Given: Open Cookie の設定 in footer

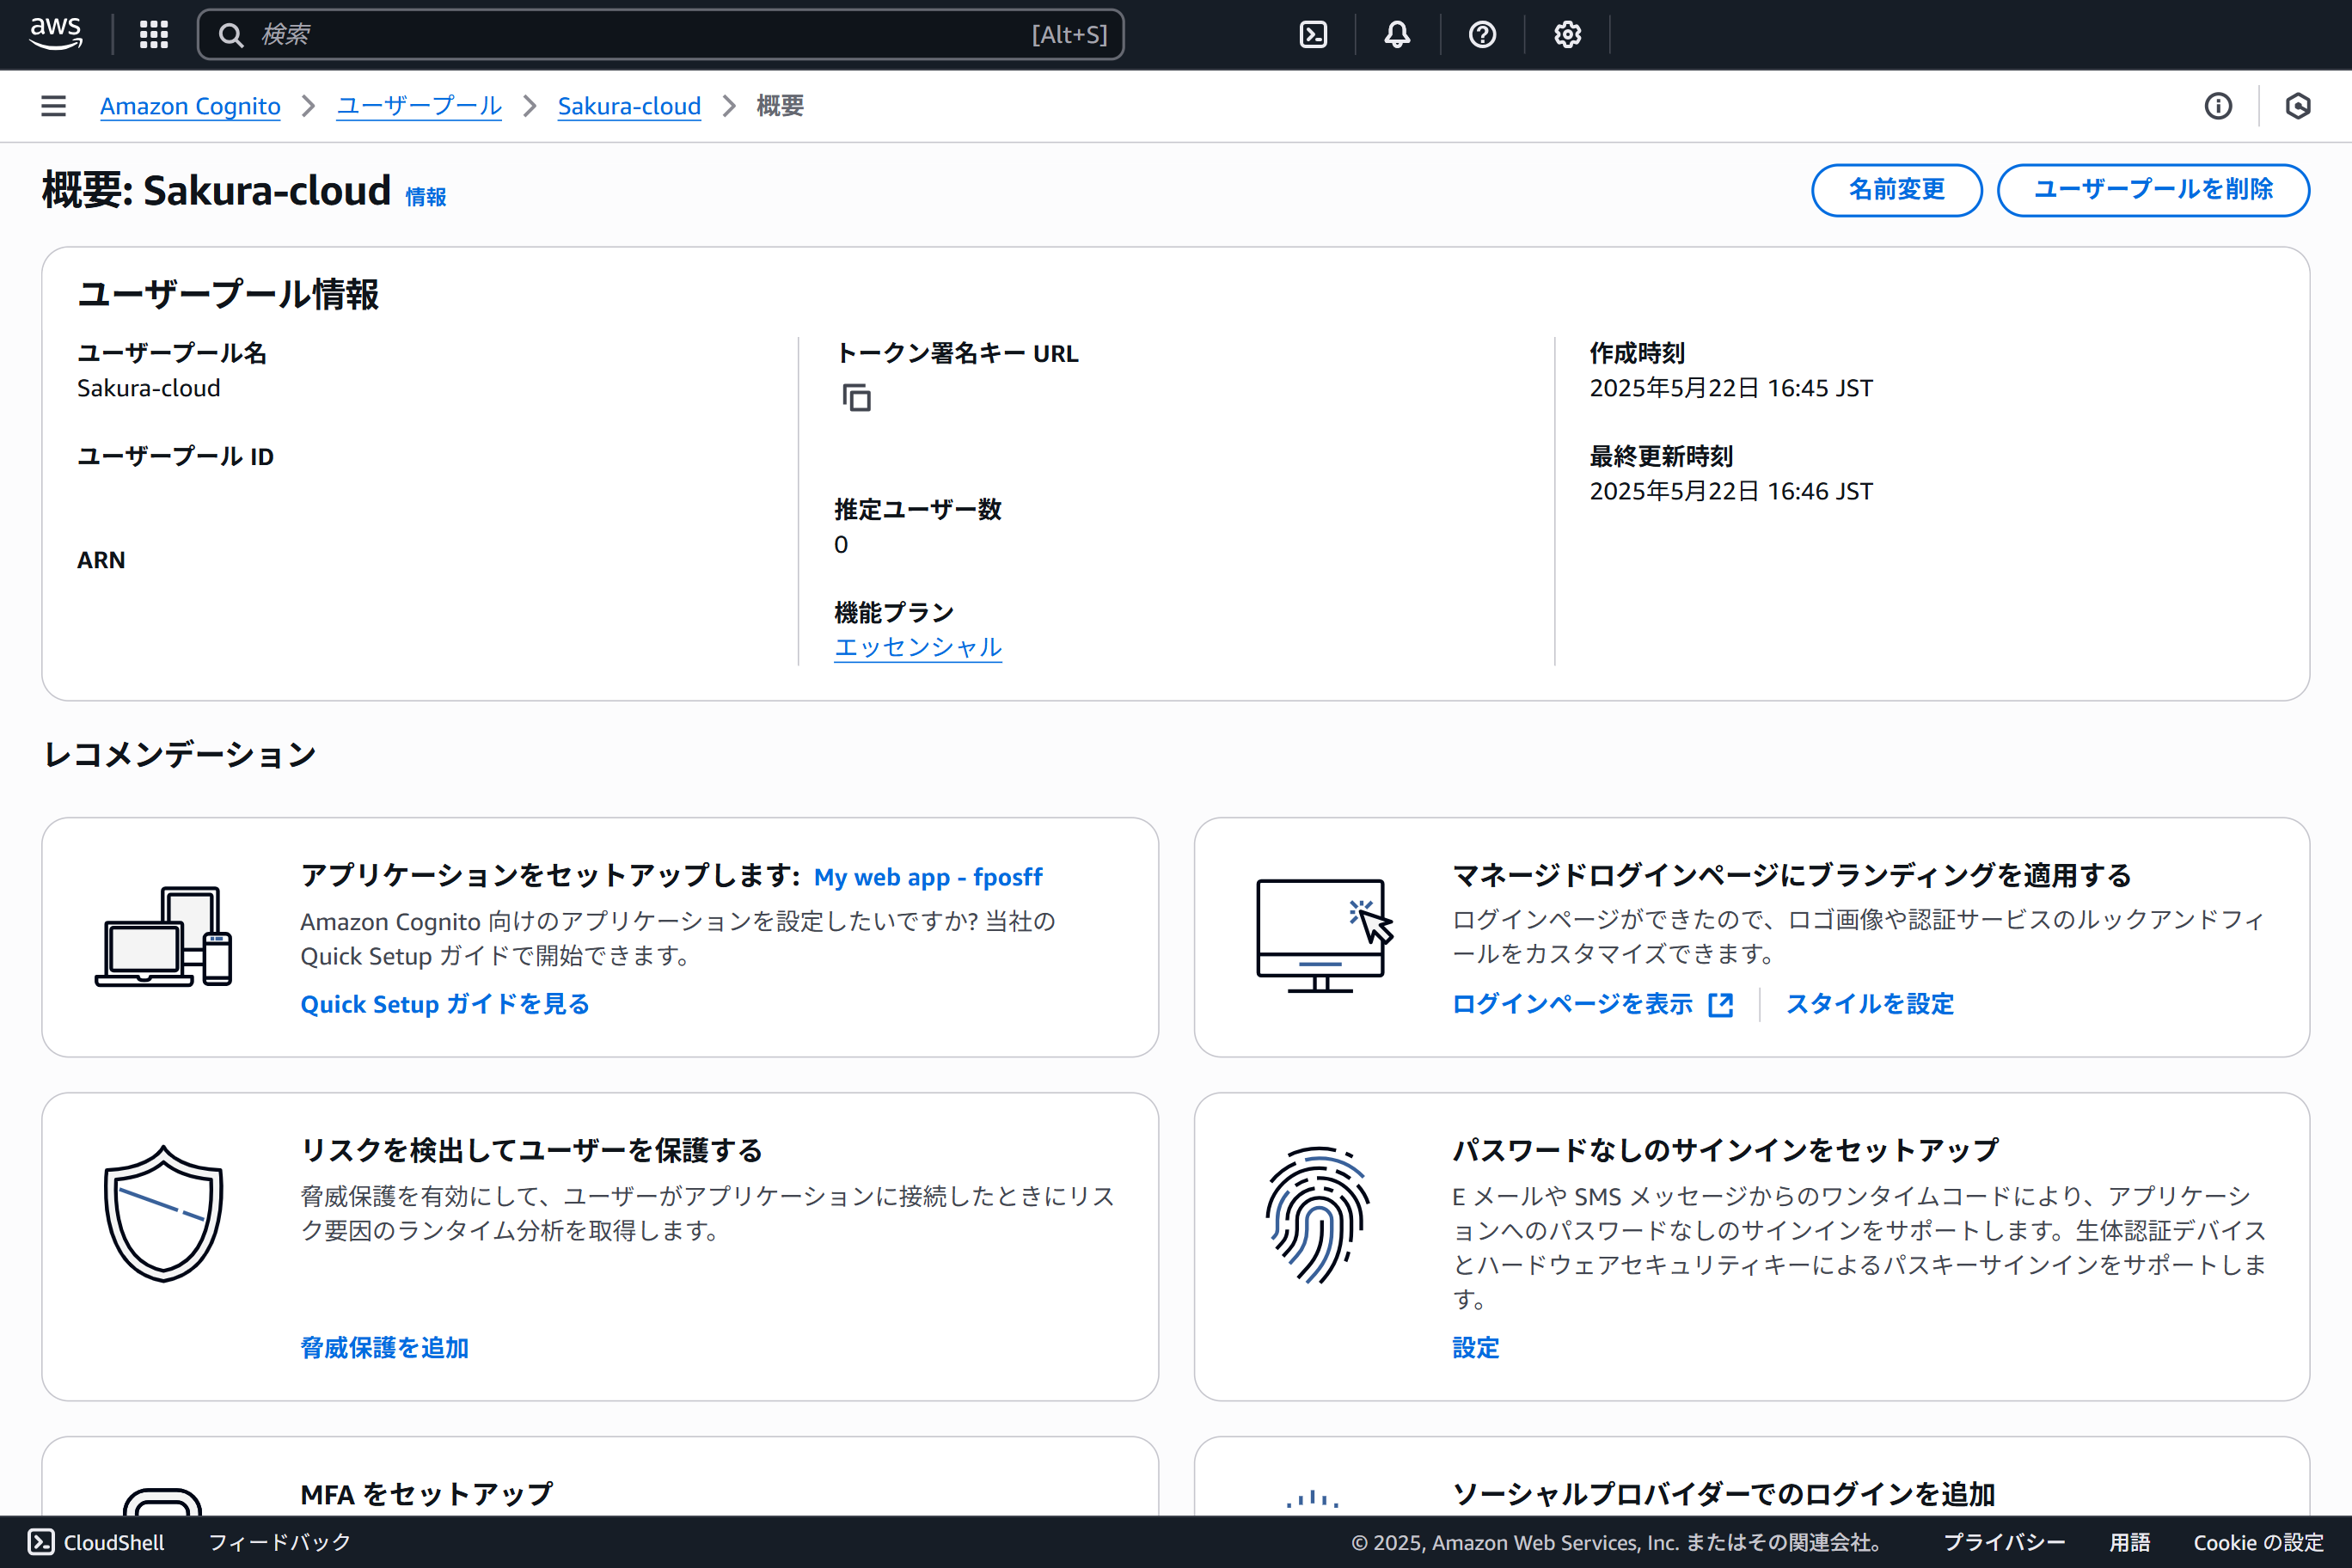Looking at the screenshot, I should pyautogui.click(x=2258, y=1542).
